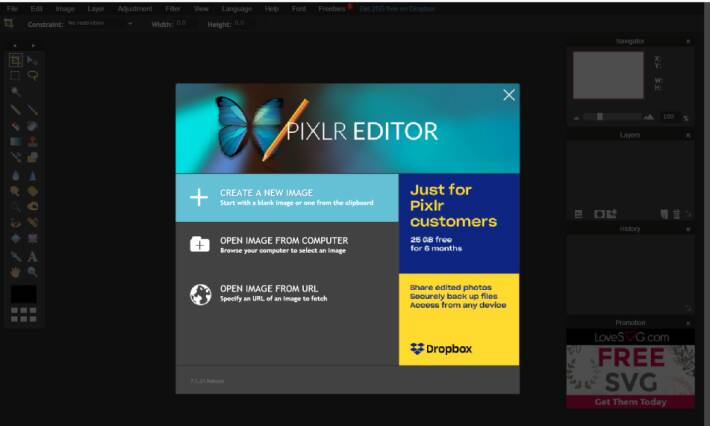
Task: Select the Move tool
Action: point(32,60)
